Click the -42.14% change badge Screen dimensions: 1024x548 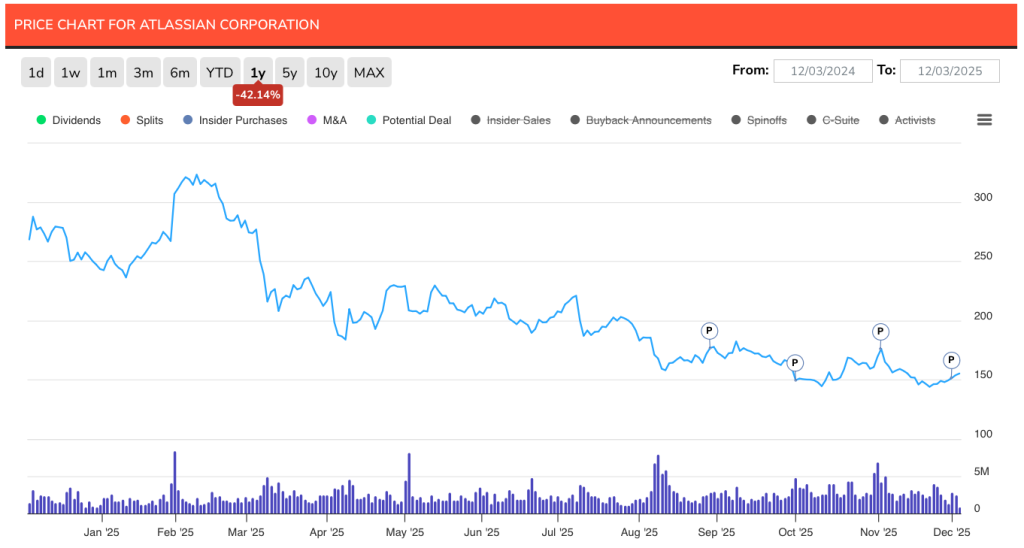pyautogui.click(x=258, y=95)
